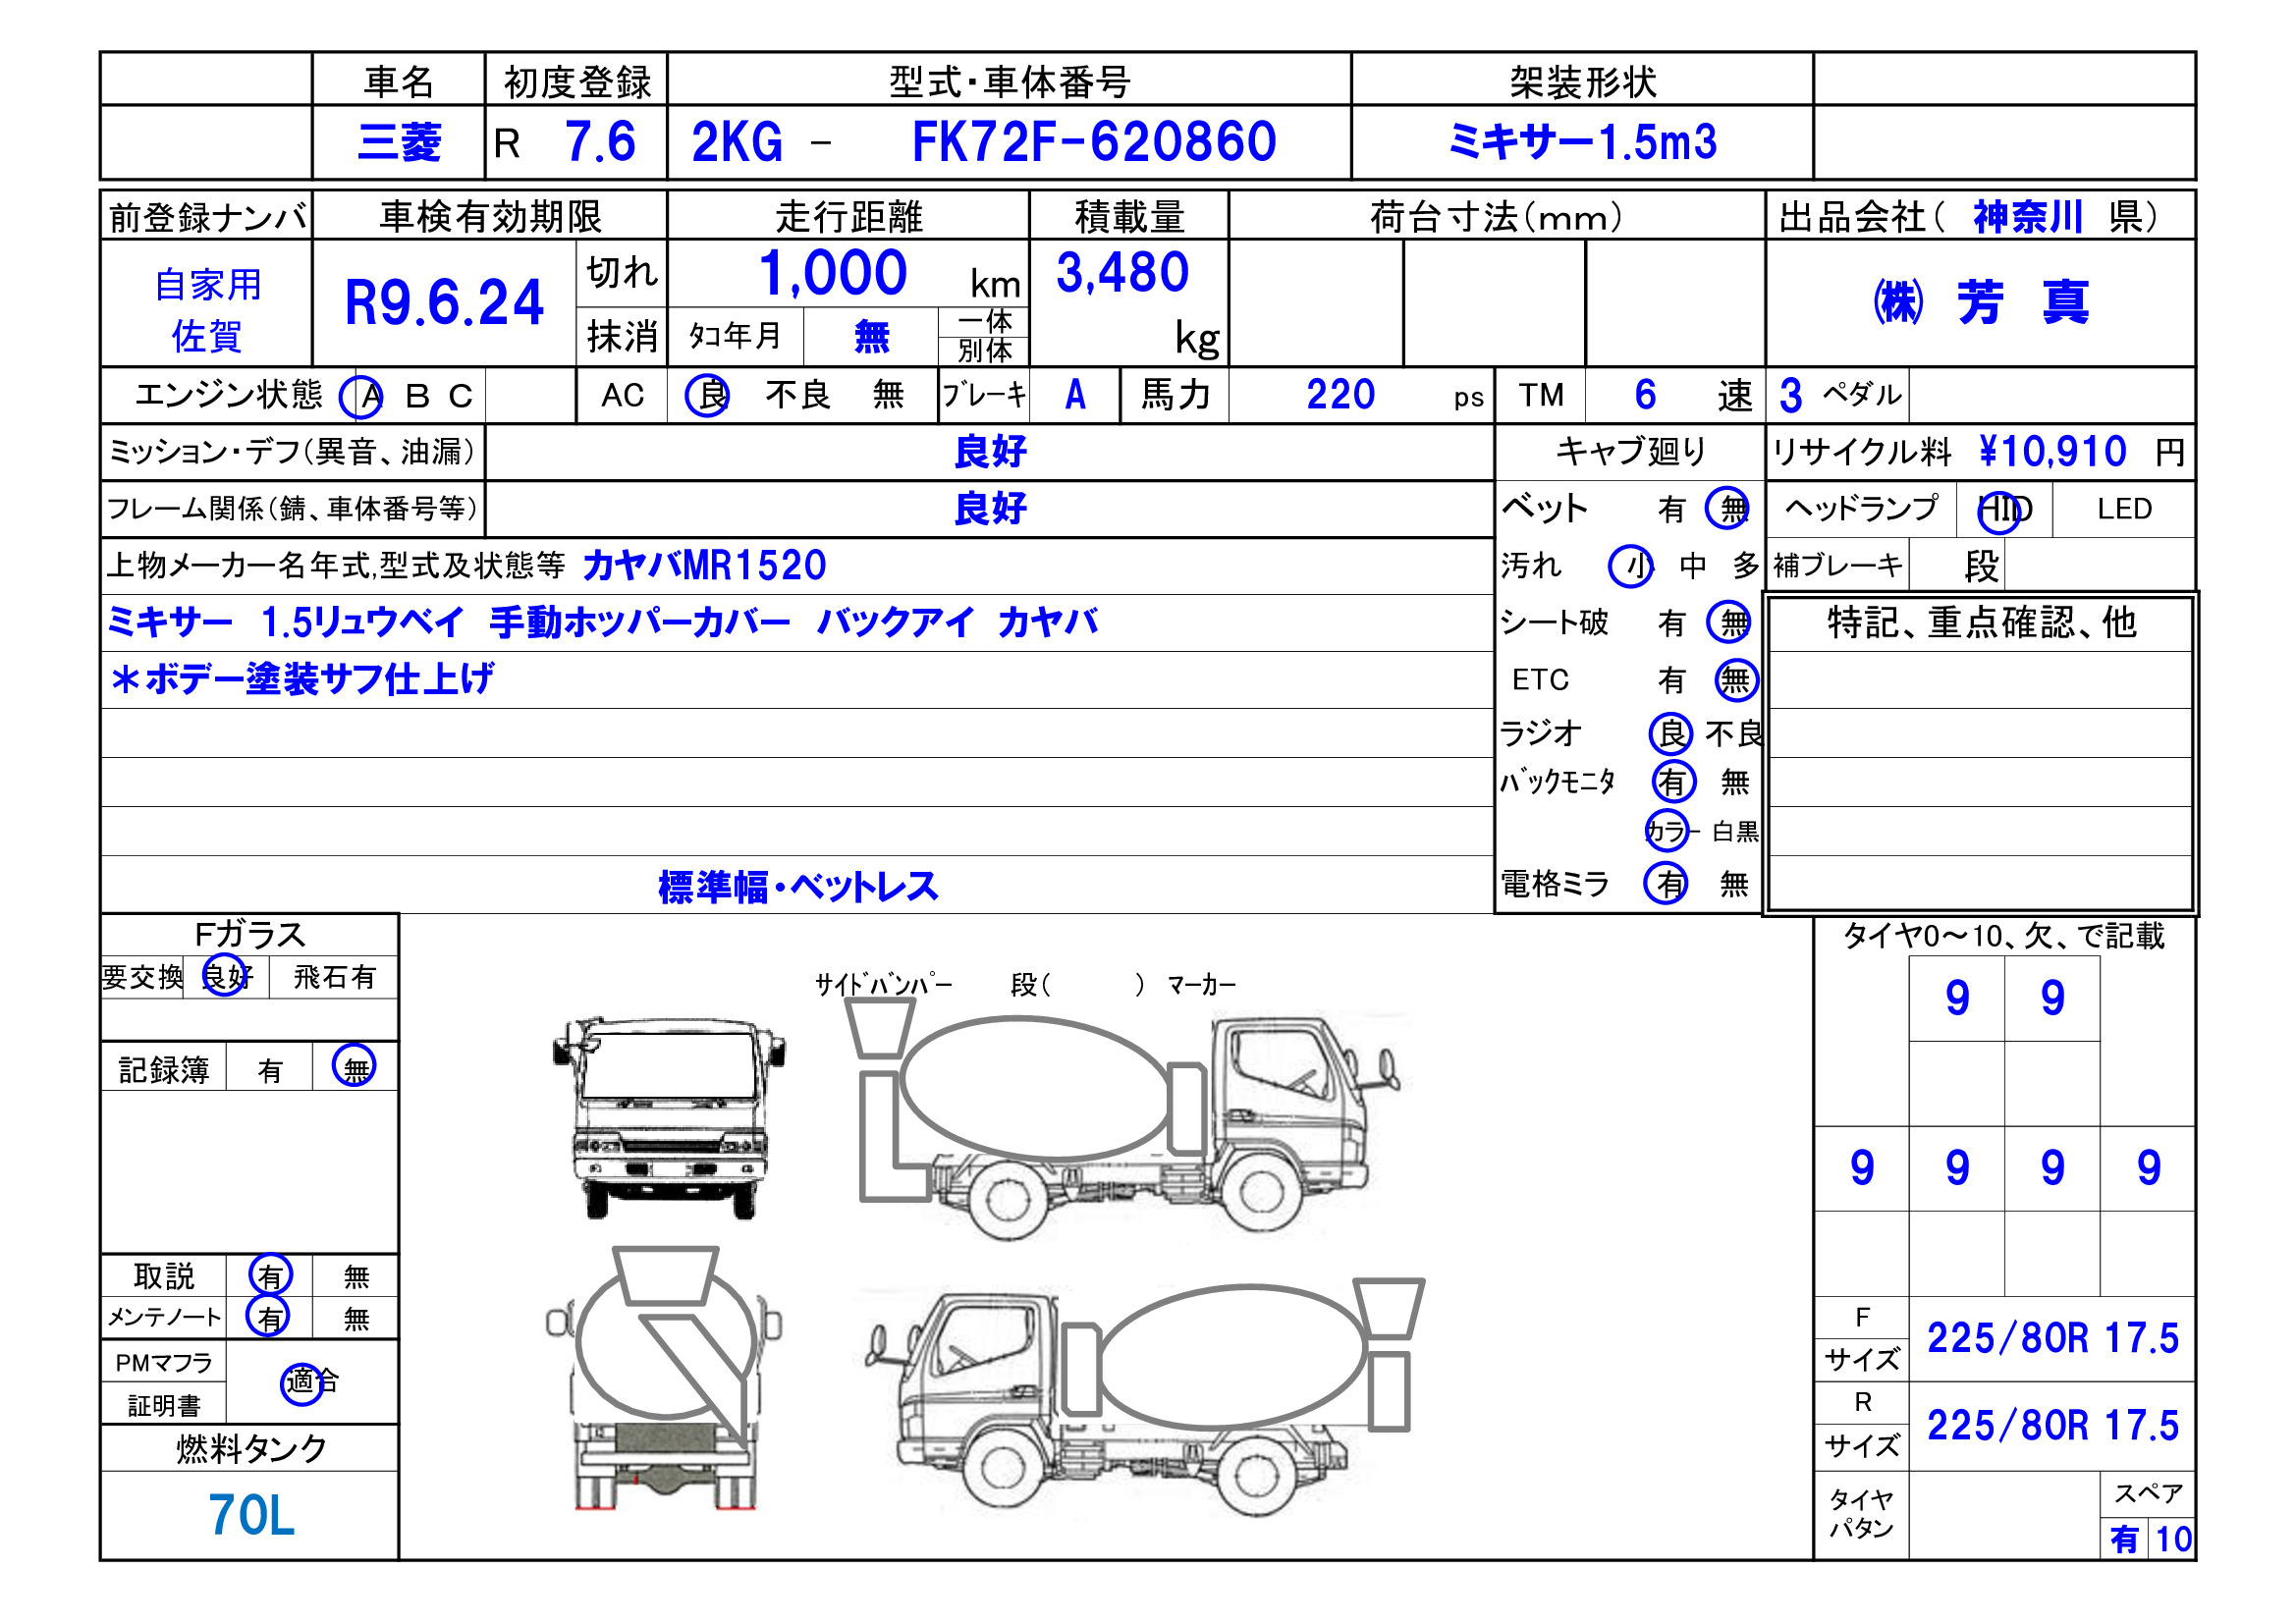The width and height of the screenshot is (2296, 1623).
Task: Select circled engine condition A
Action: click(x=363, y=397)
